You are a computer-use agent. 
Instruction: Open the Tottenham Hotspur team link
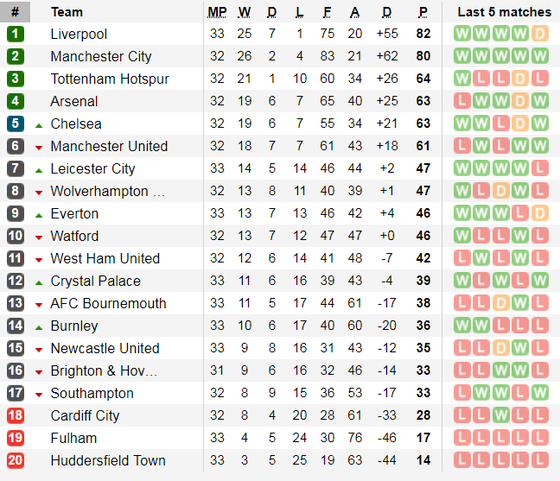(110, 79)
